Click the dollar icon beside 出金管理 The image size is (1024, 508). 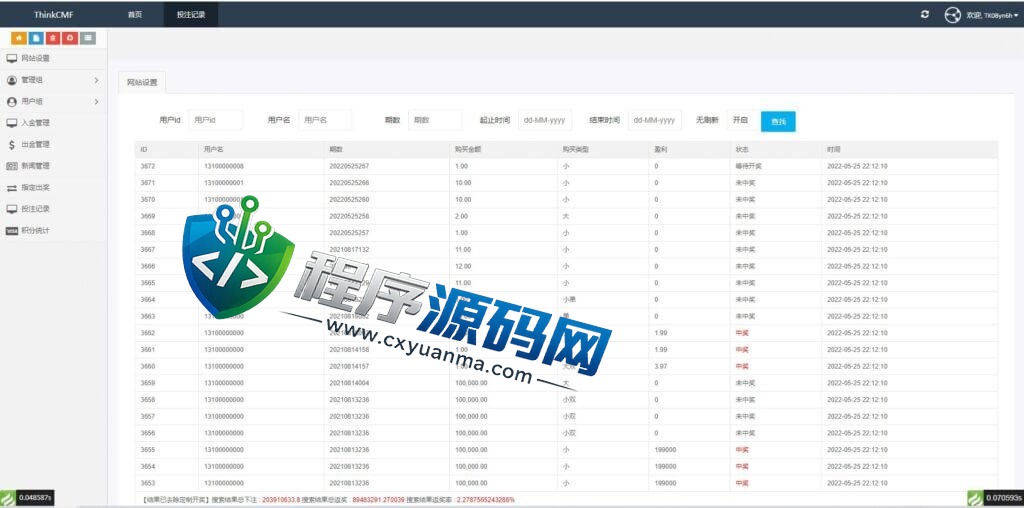pyautogui.click(x=12, y=144)
